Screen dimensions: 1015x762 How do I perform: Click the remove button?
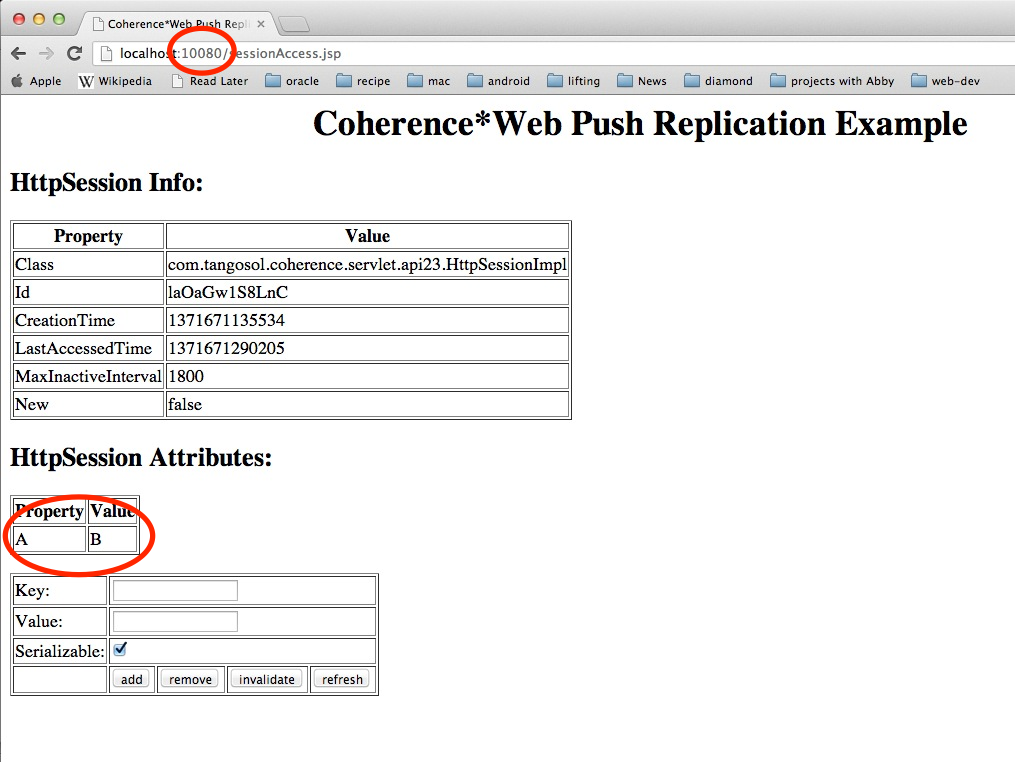tap(190, 680)
